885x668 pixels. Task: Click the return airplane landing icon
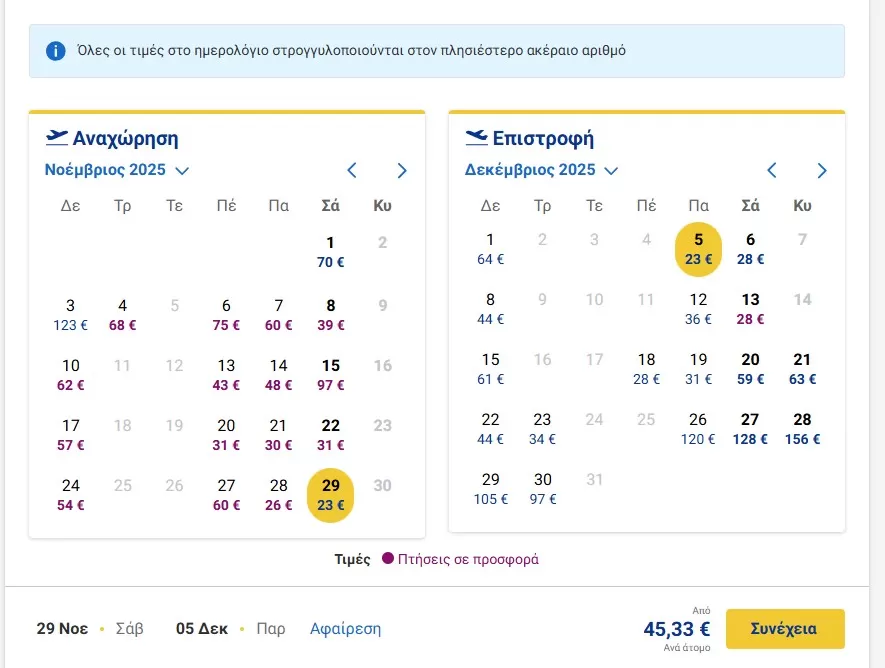click(477, 137)
